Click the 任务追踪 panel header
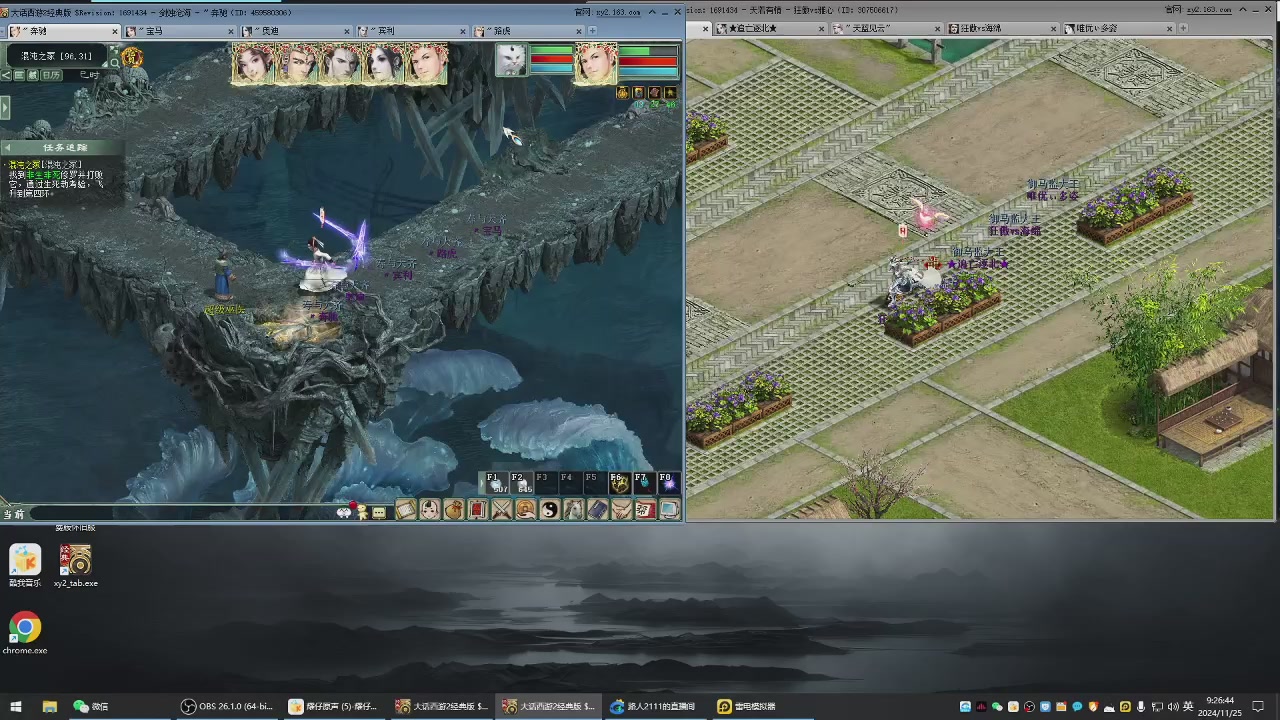1280x720 pixels. click(65, 147)
